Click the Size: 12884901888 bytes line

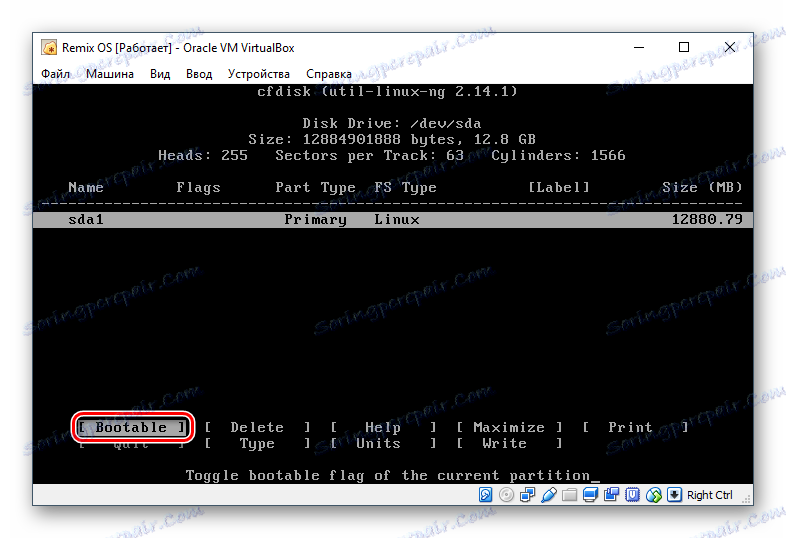391,139
